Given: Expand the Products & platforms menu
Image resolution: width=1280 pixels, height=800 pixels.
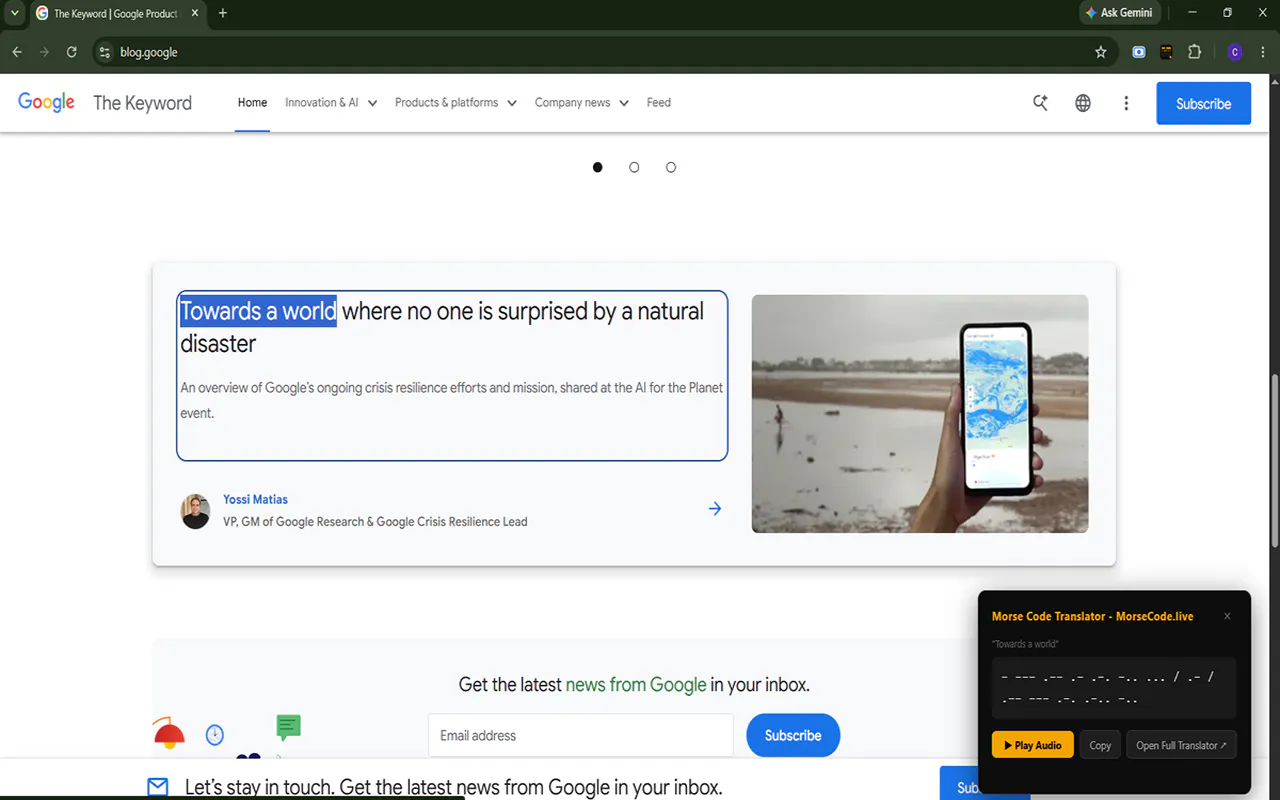Looking at the screenshot, I should (455, 102).
